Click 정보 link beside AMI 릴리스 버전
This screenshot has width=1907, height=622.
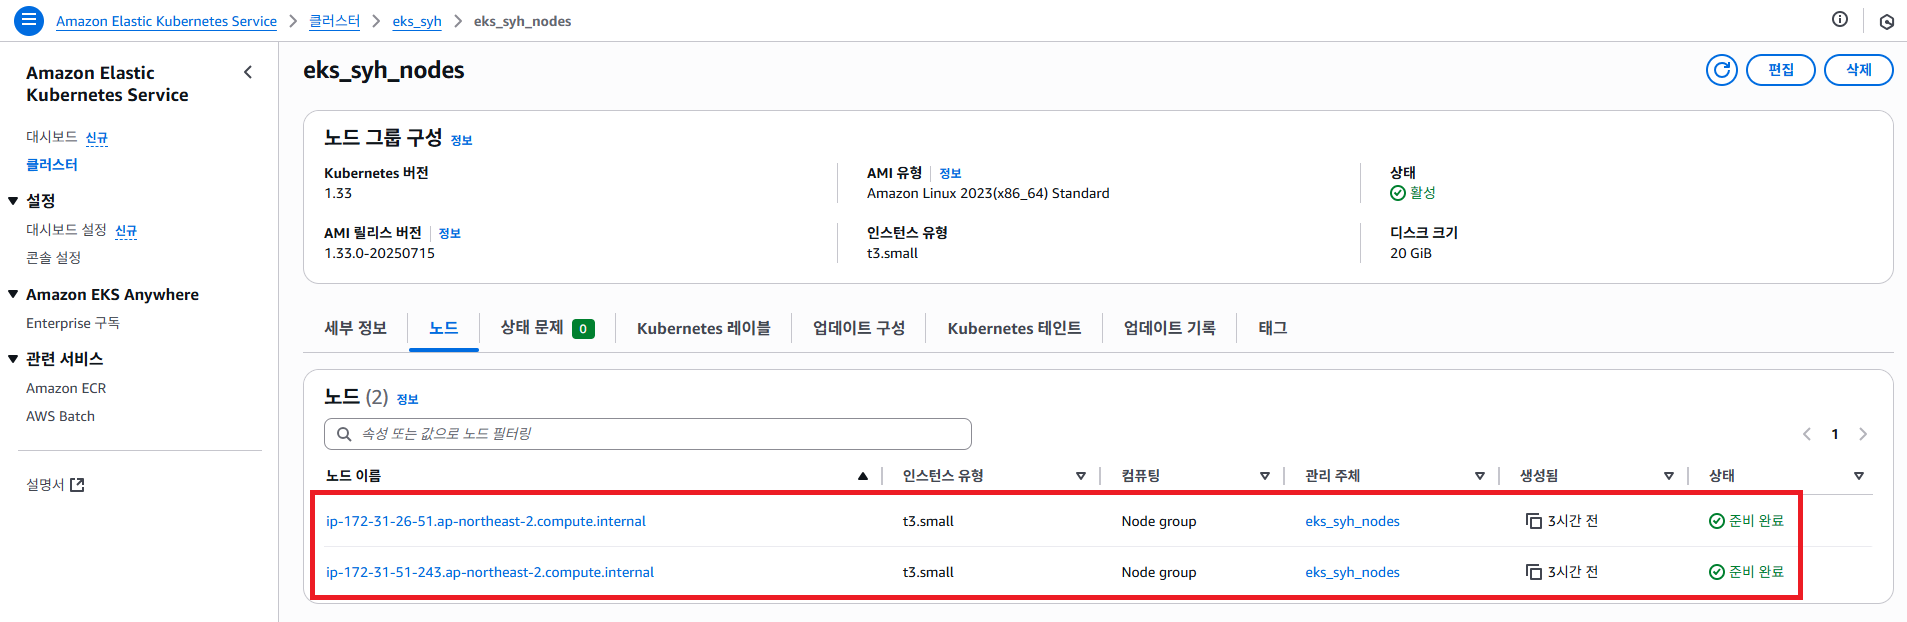449,234
